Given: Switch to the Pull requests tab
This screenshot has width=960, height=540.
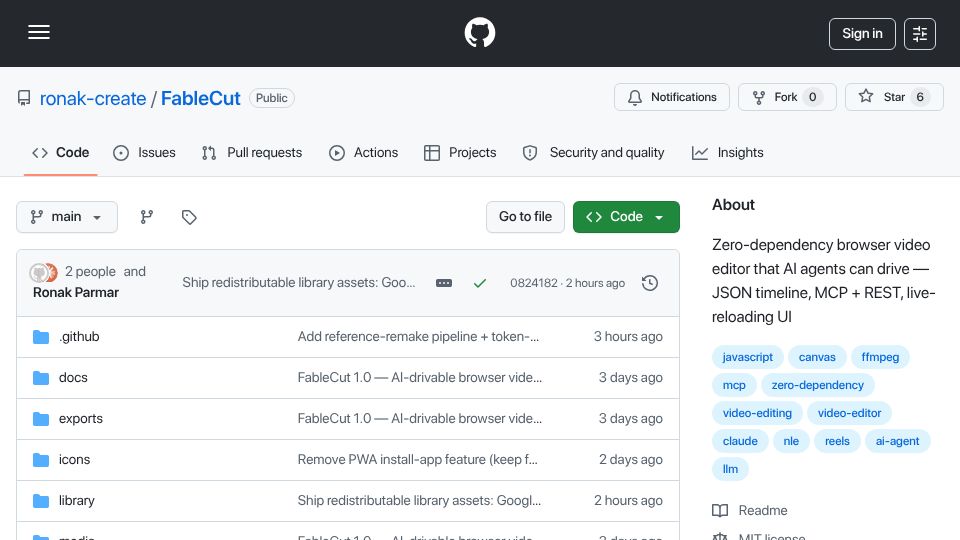Looking at the screenshot, I should [252, 152].
